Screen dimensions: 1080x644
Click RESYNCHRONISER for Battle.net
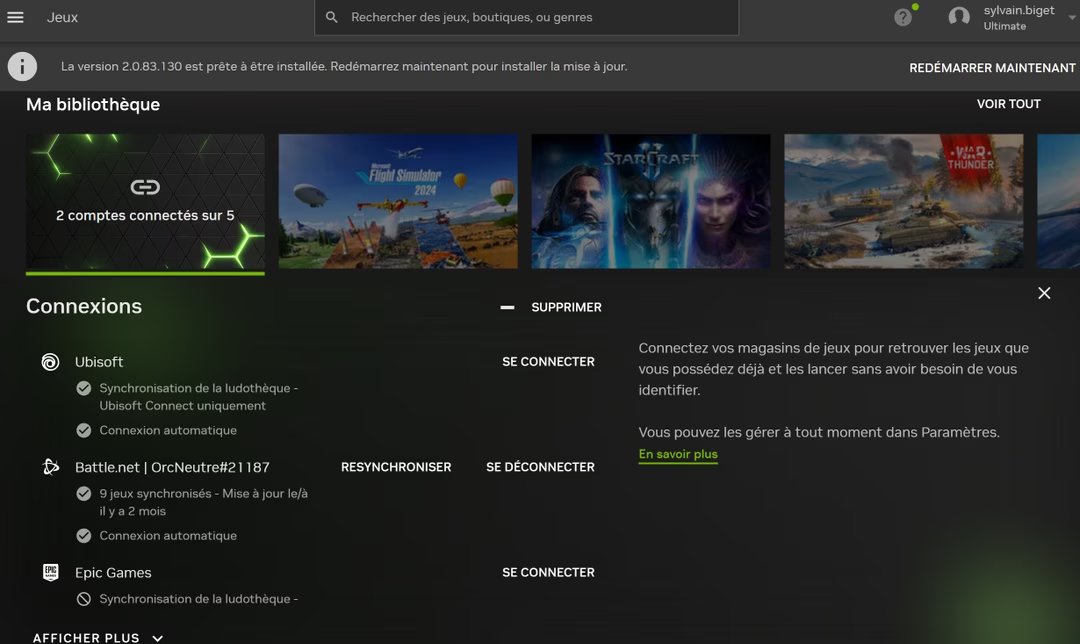tap(395, 466)
